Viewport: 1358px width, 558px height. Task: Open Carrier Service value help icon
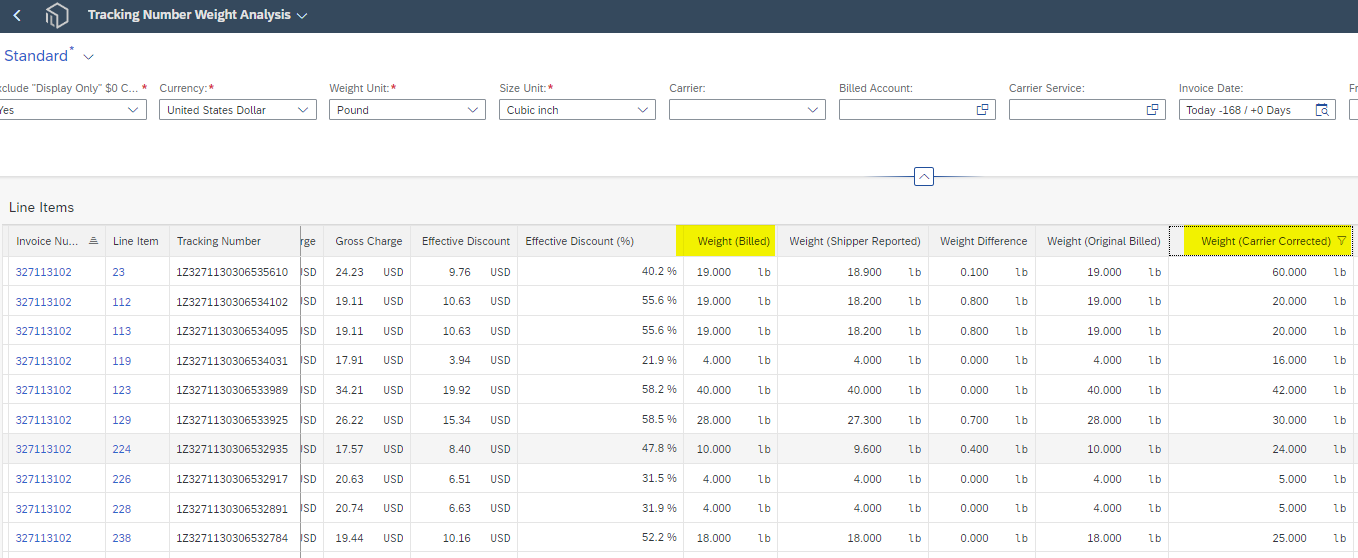click(1152, 110)
